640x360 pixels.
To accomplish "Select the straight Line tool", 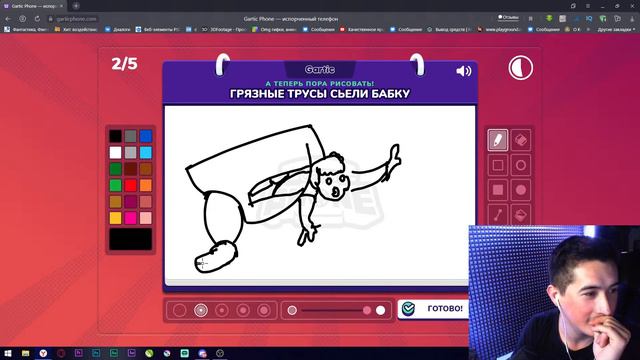I will pyautogui.click(x=498, y=214).
